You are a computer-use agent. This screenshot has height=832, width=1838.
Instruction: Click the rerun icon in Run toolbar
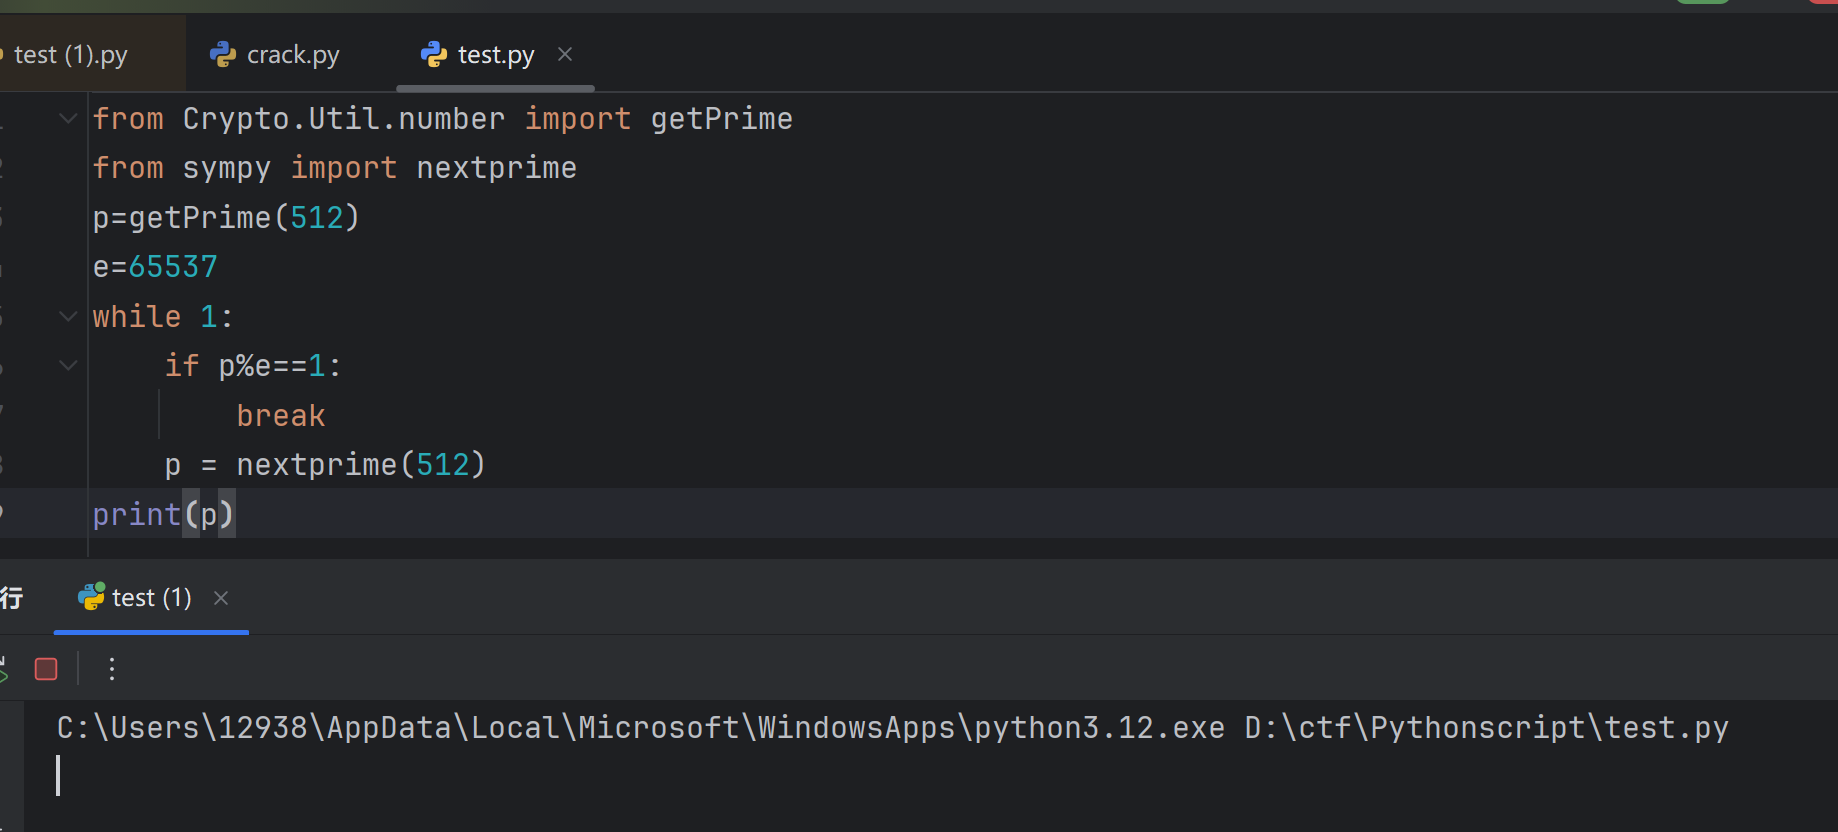click(3, 669)
